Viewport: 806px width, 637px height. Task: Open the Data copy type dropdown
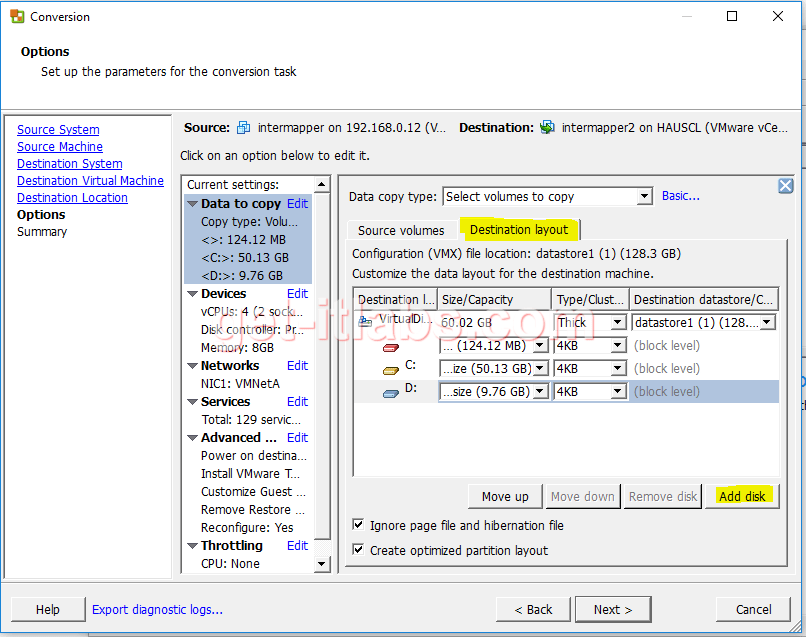[644, 197]
